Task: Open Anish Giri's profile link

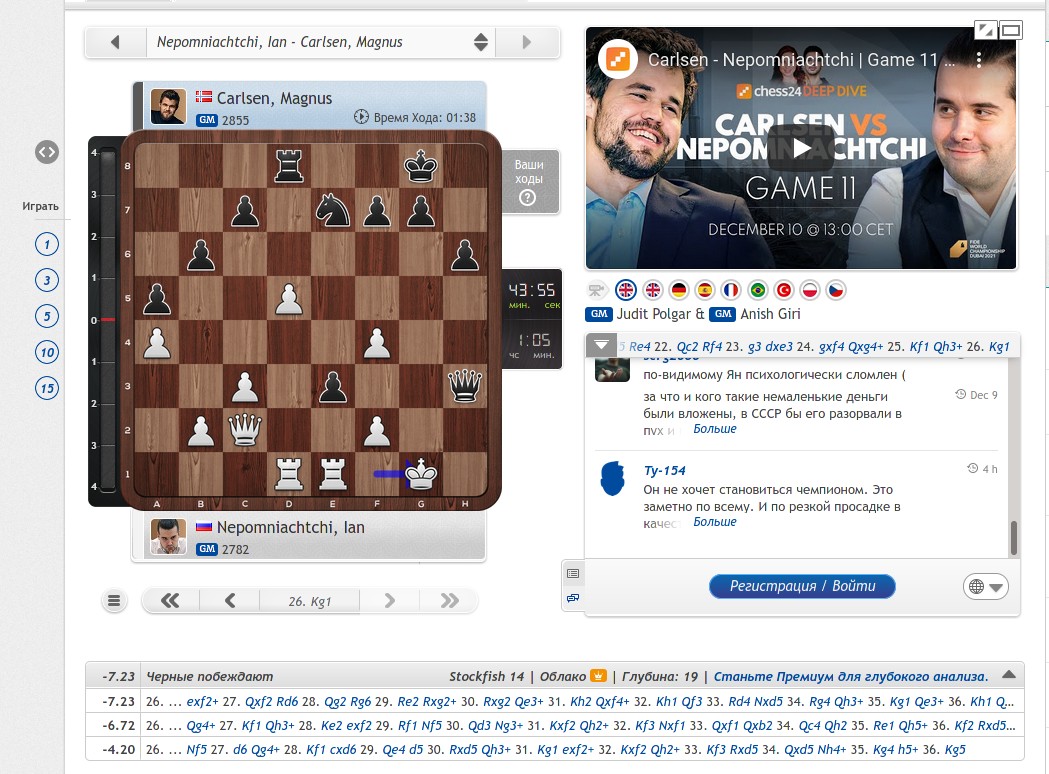Action: pos(770,314)
